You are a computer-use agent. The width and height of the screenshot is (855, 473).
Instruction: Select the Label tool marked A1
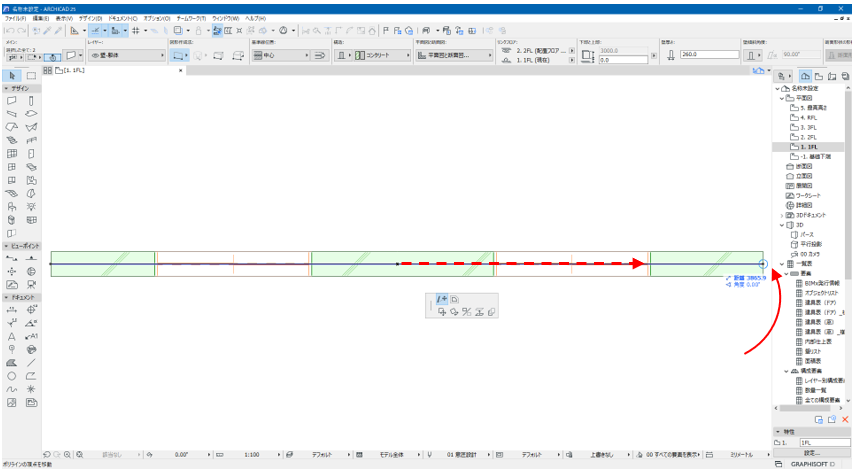(x=31, y=337)
